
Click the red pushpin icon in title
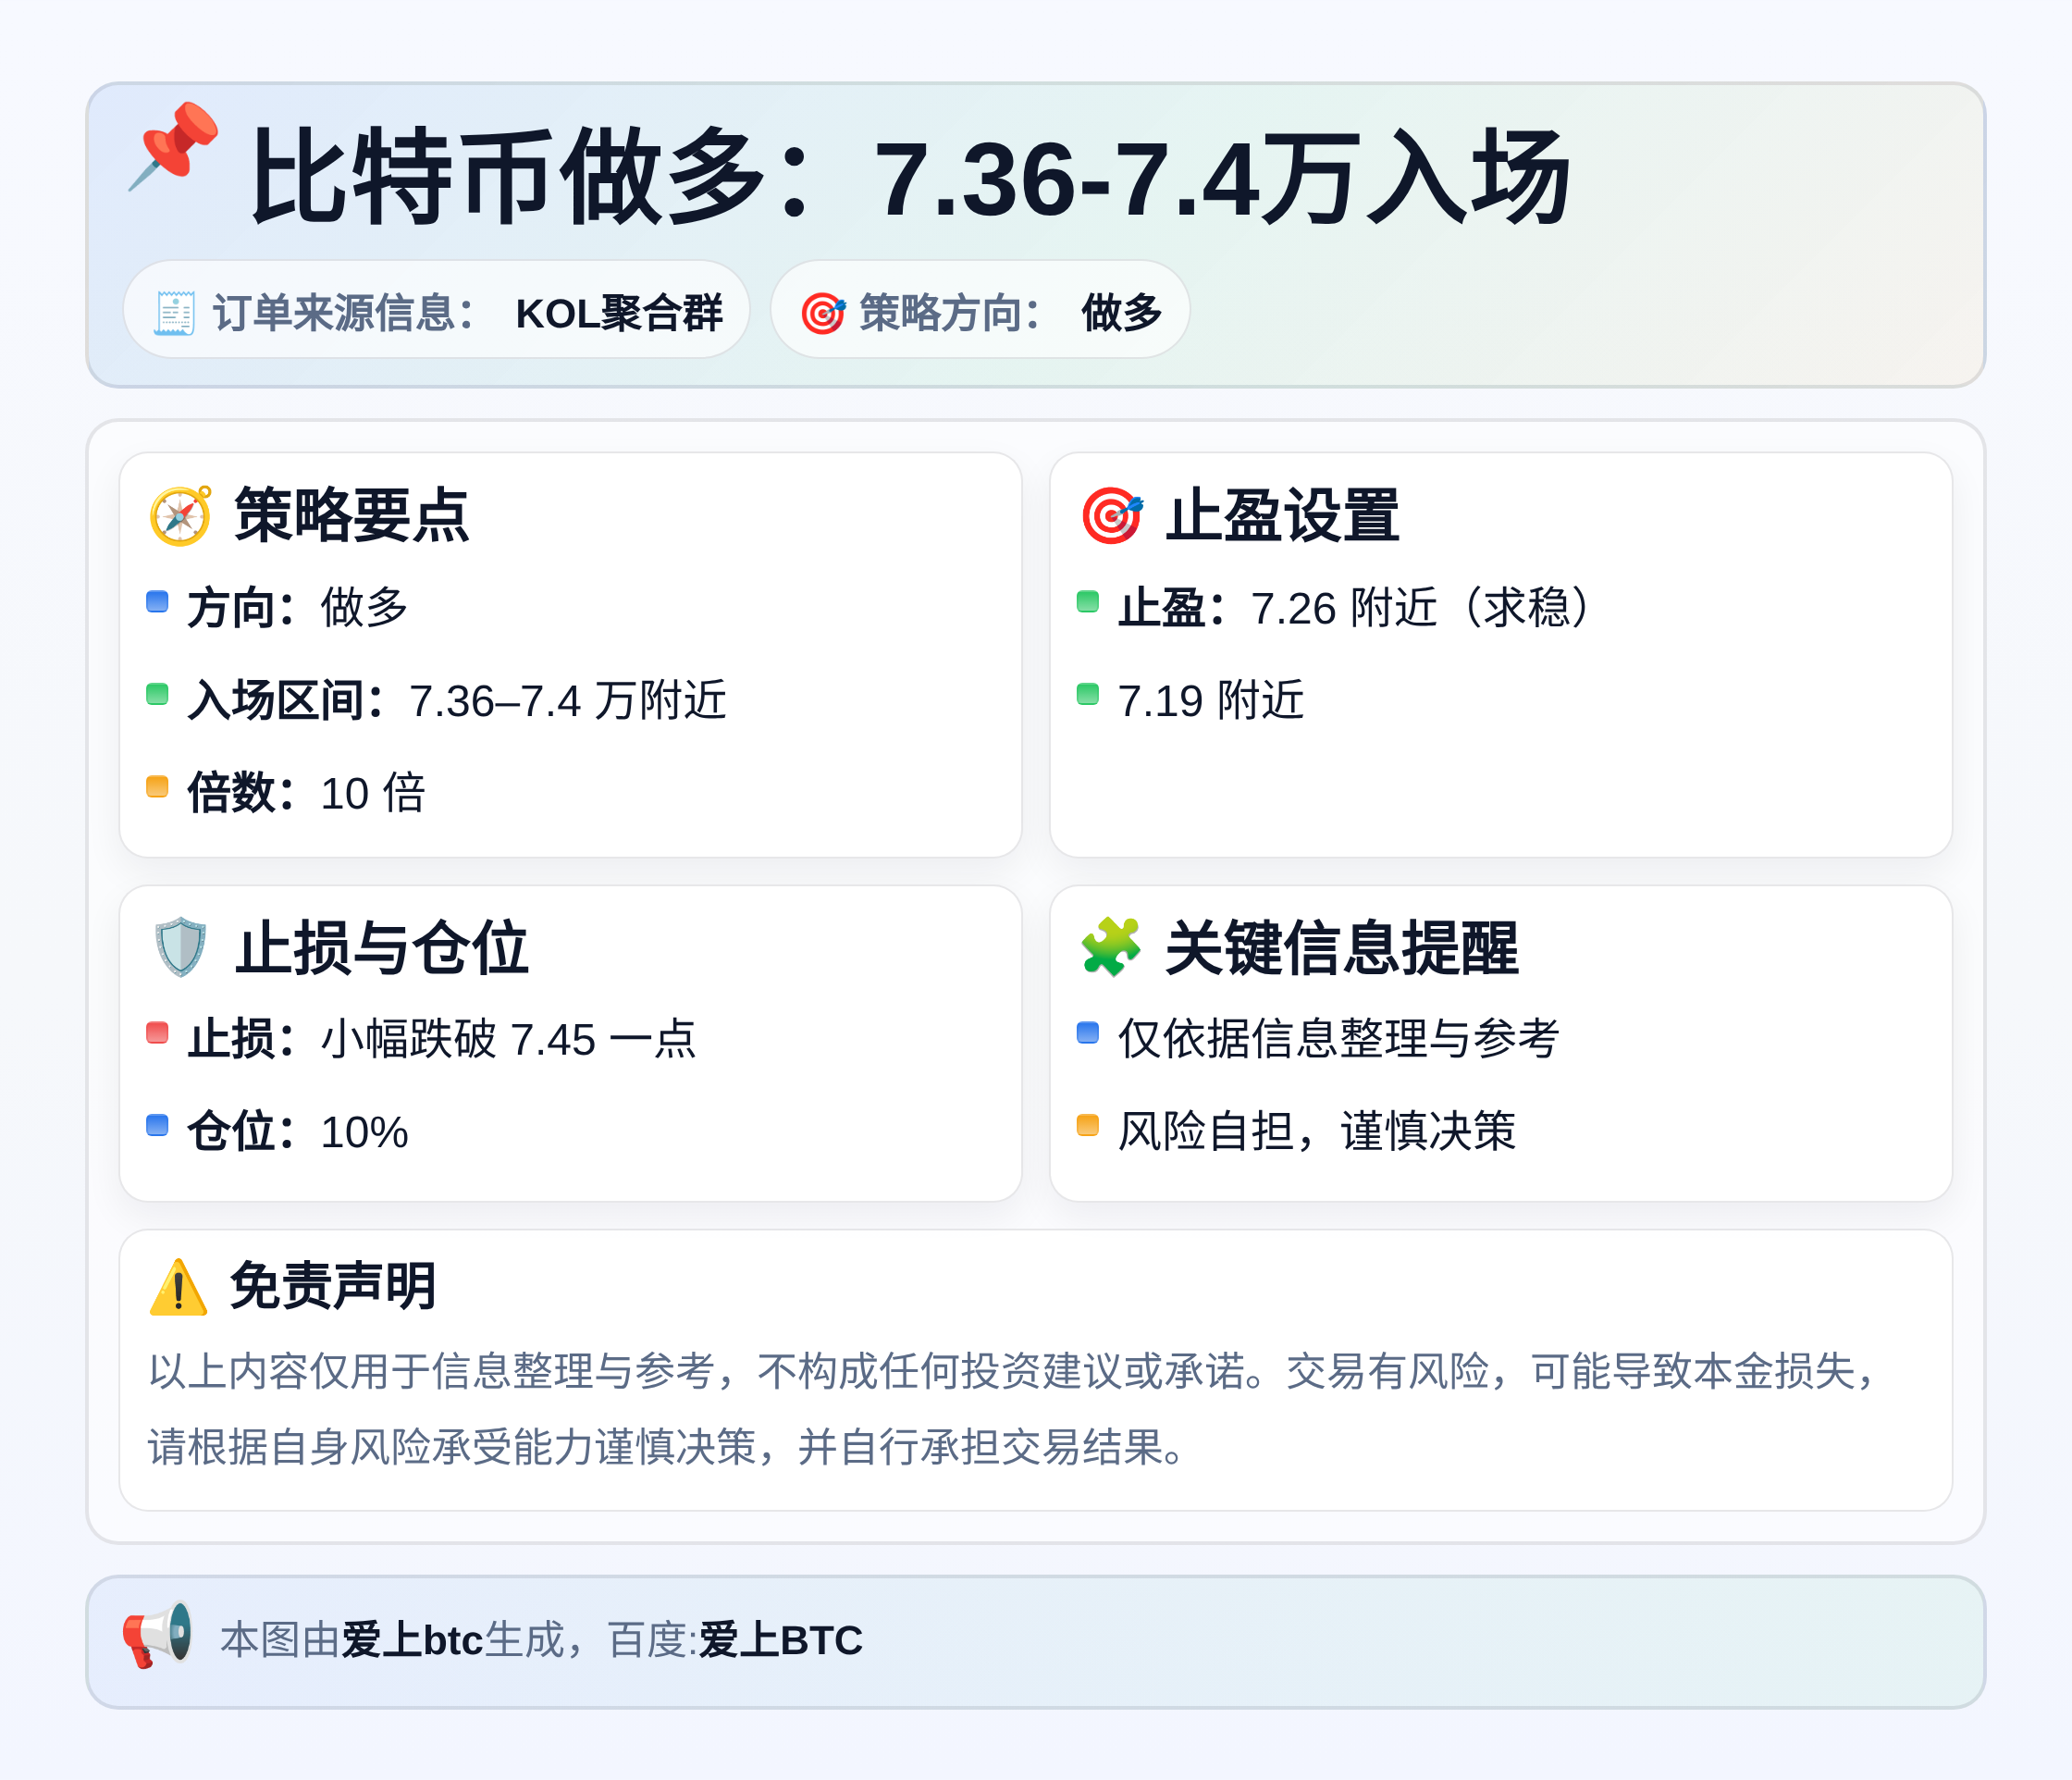174,146
